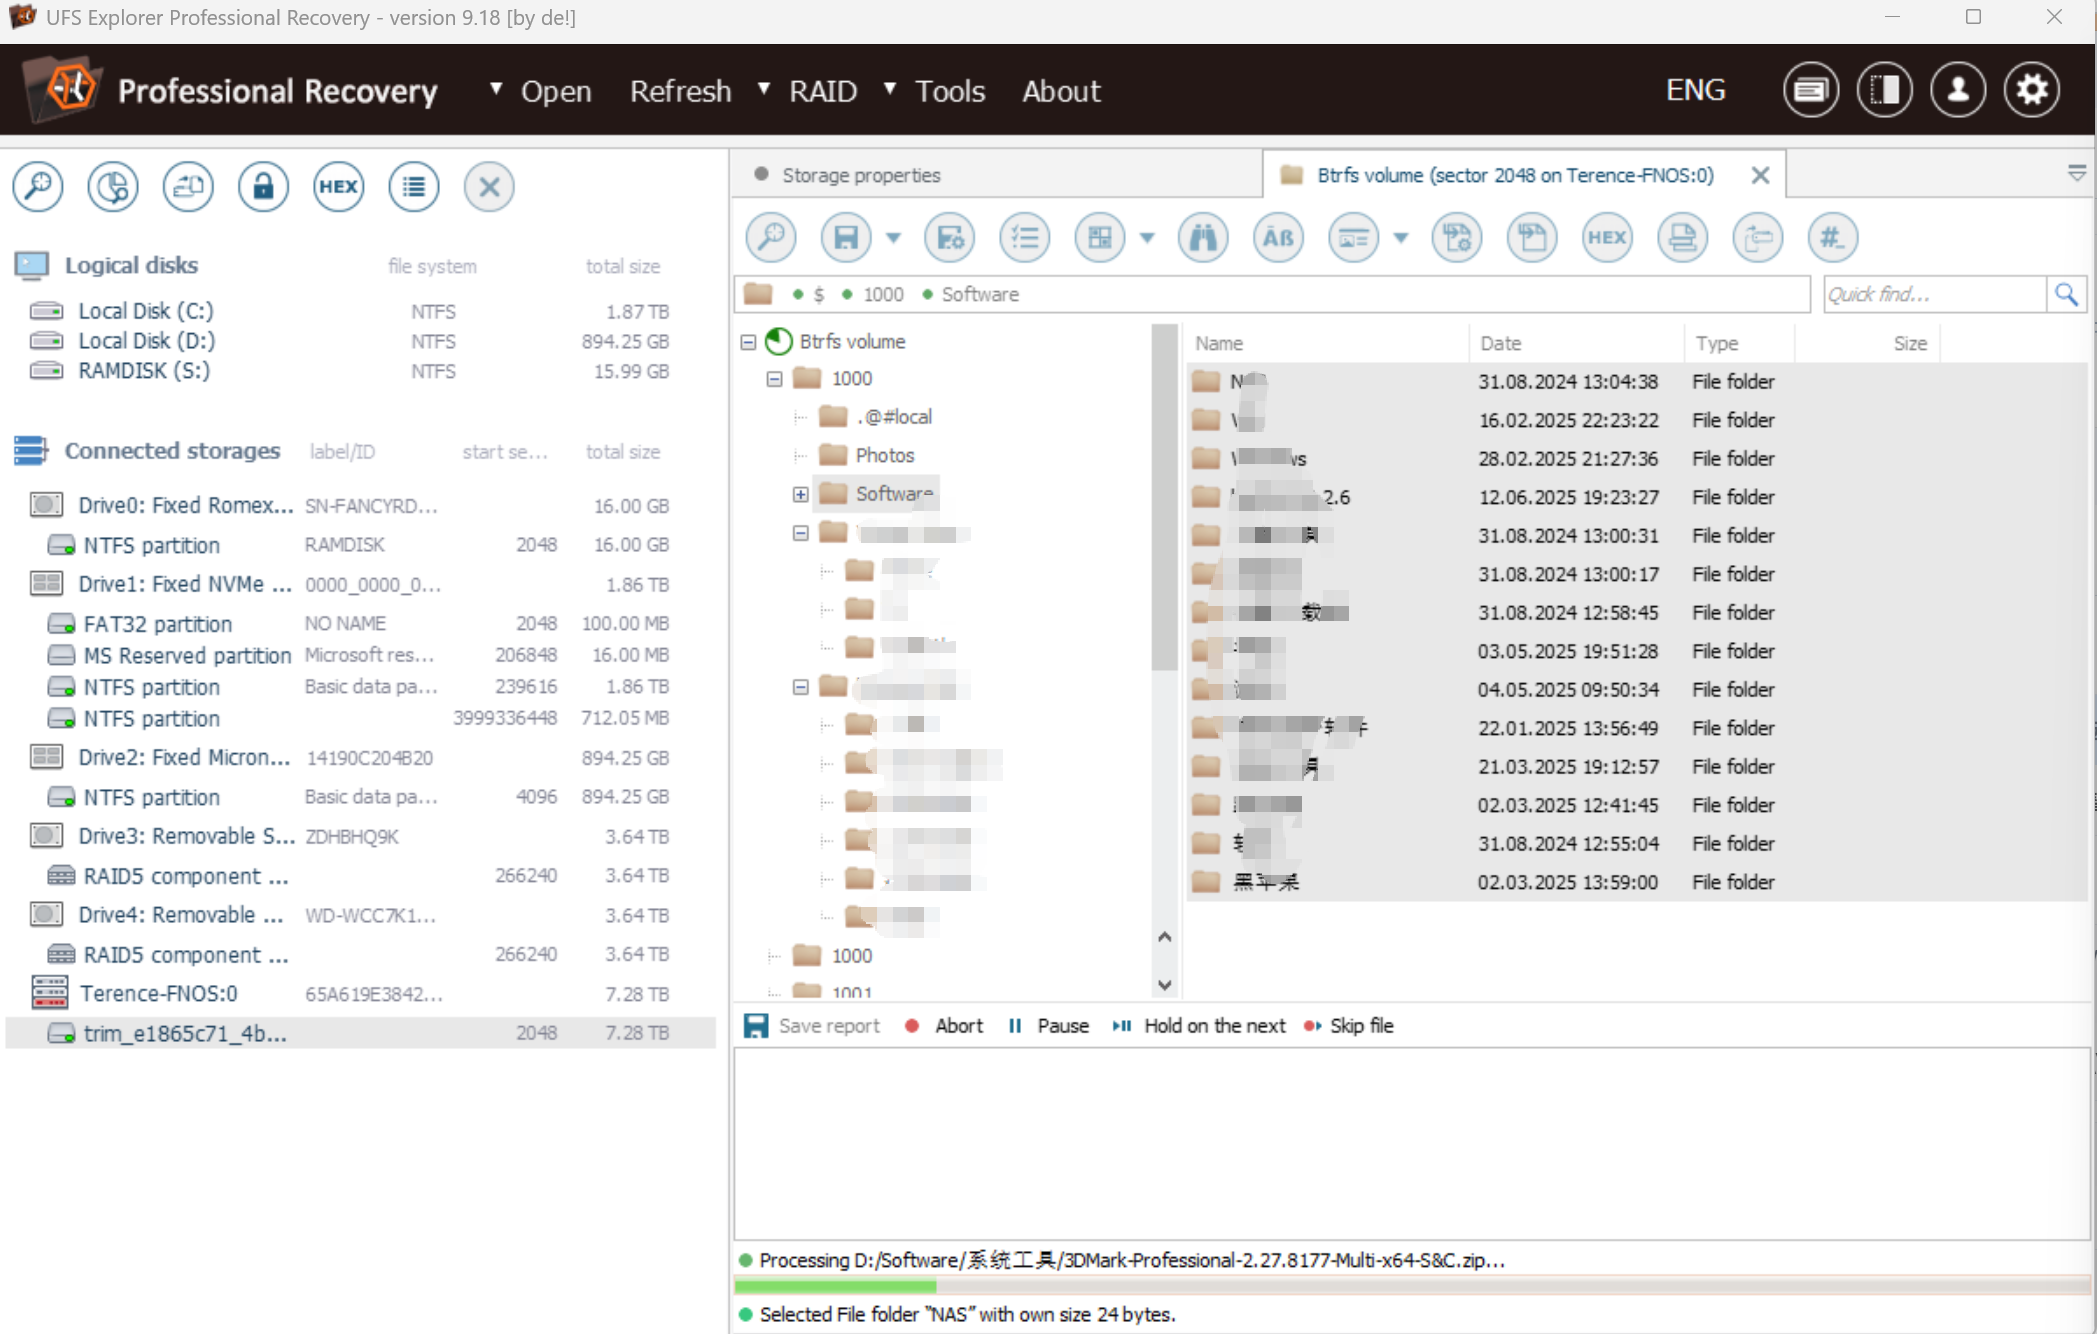Click the Save report label
The width and height of the screenshot is (2097, 1334).
[x=829, y=1026]
